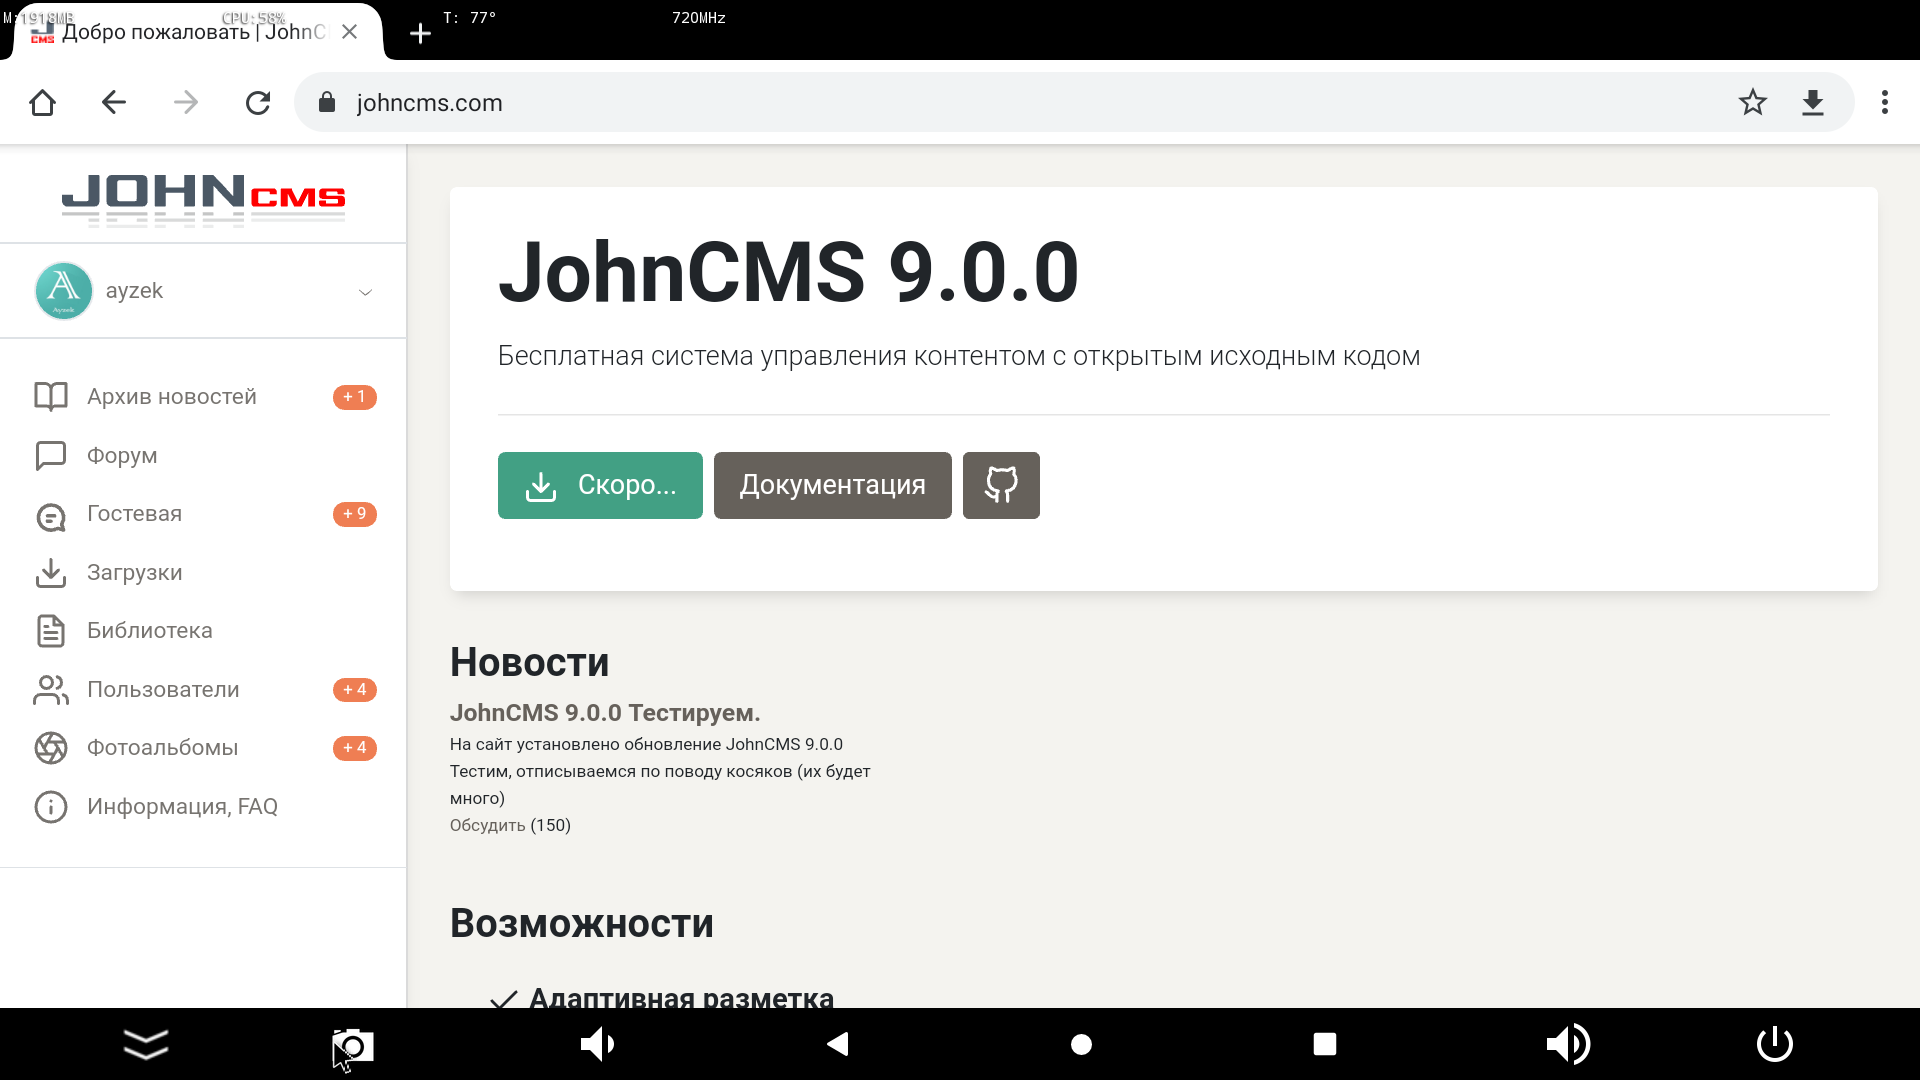The height and width of the screenshot is (1080, 1920).
Task: Select Фотоальбомы sidebar entry
Action: (162, 748)
